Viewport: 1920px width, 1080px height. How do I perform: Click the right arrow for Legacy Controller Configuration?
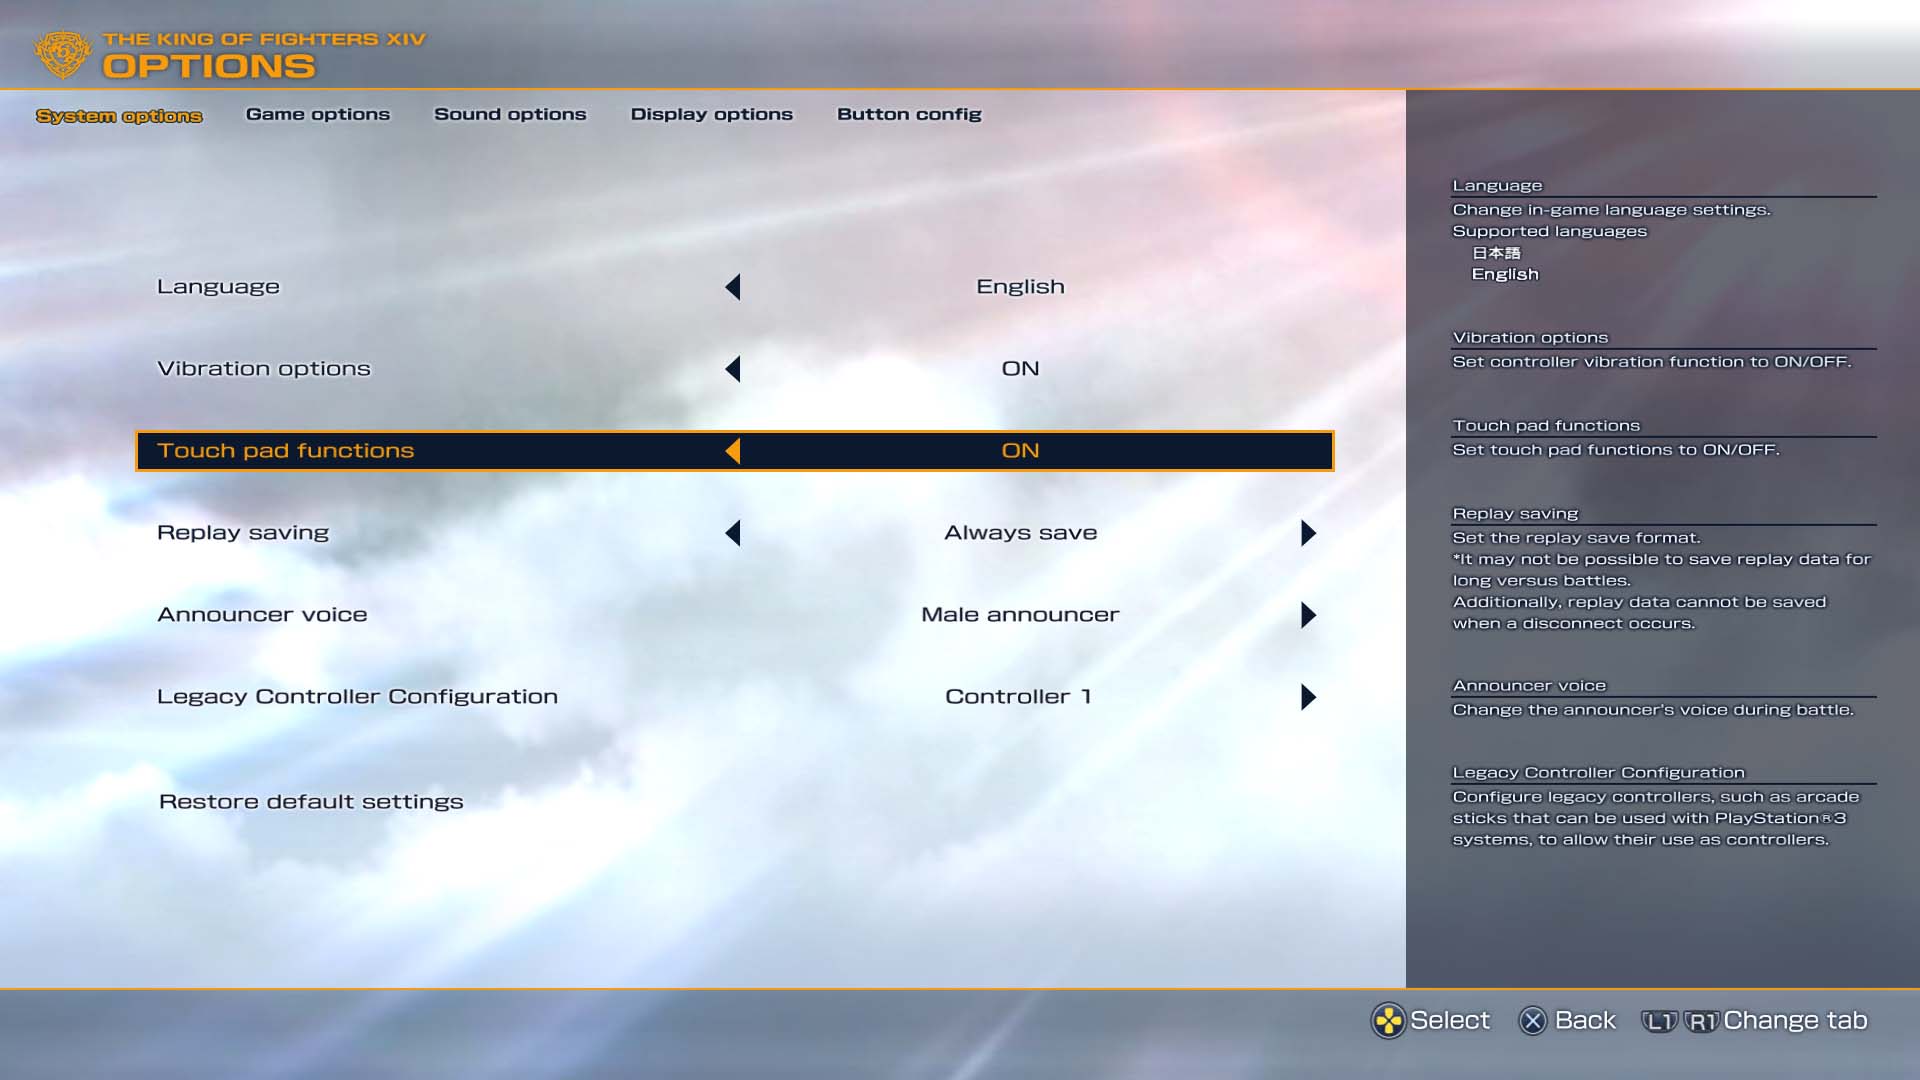pos(1308,697)
